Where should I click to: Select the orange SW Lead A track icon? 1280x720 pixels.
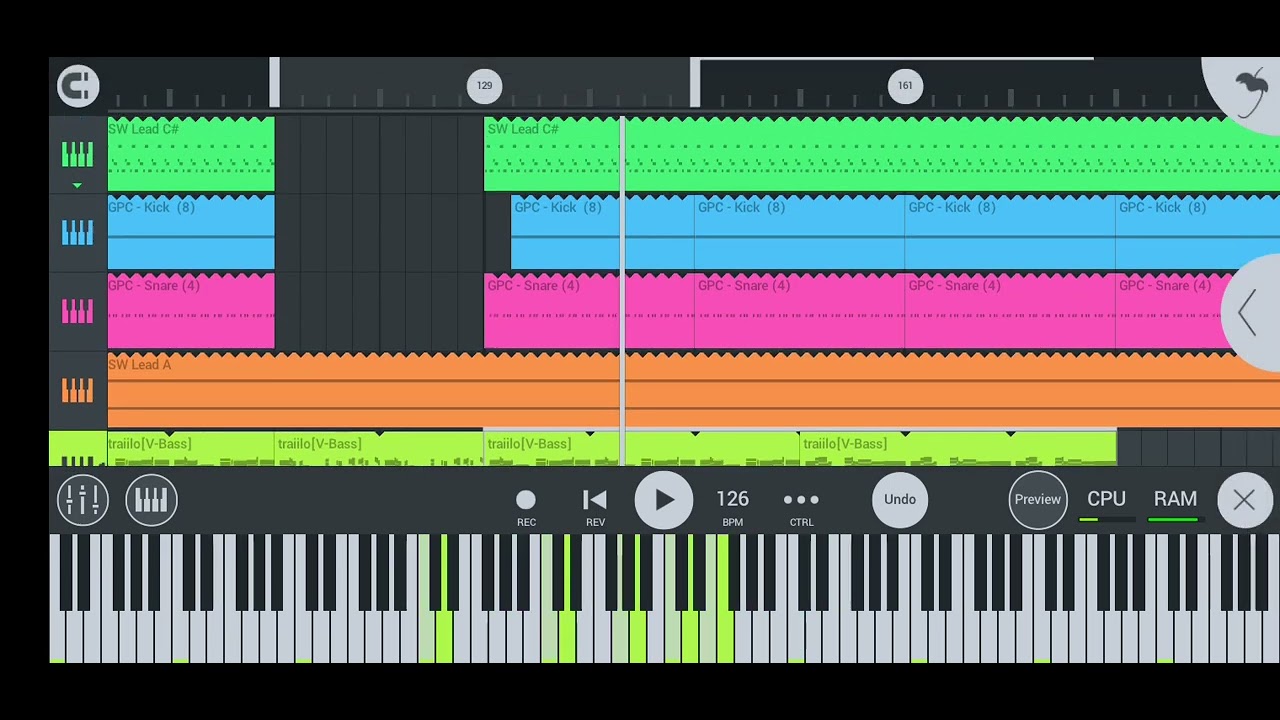tap(77, 390)
